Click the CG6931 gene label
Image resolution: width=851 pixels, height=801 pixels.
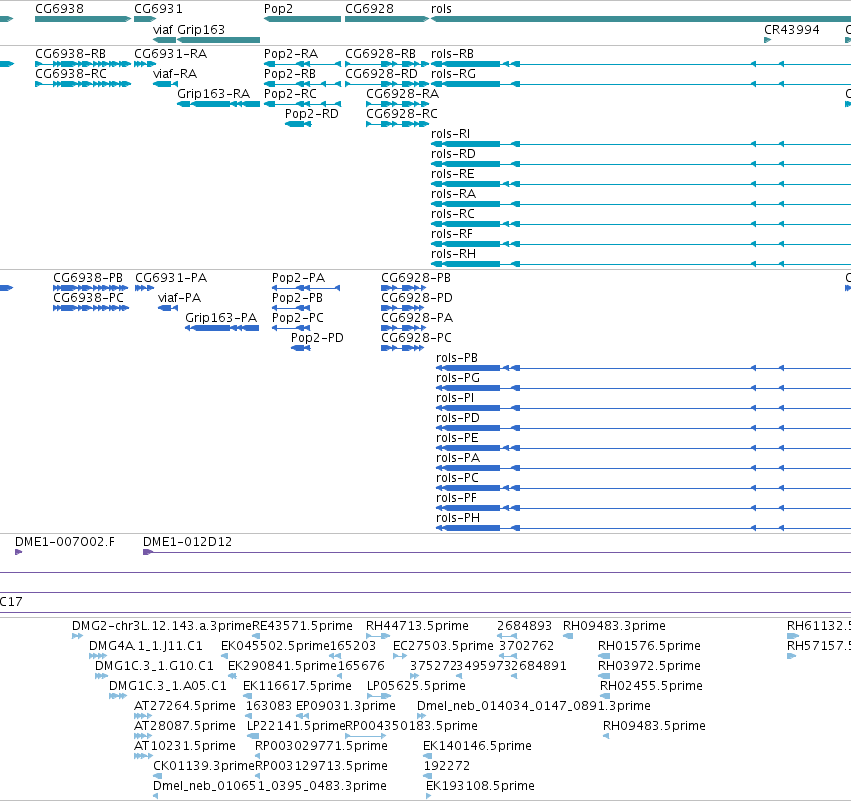[158, 9]
